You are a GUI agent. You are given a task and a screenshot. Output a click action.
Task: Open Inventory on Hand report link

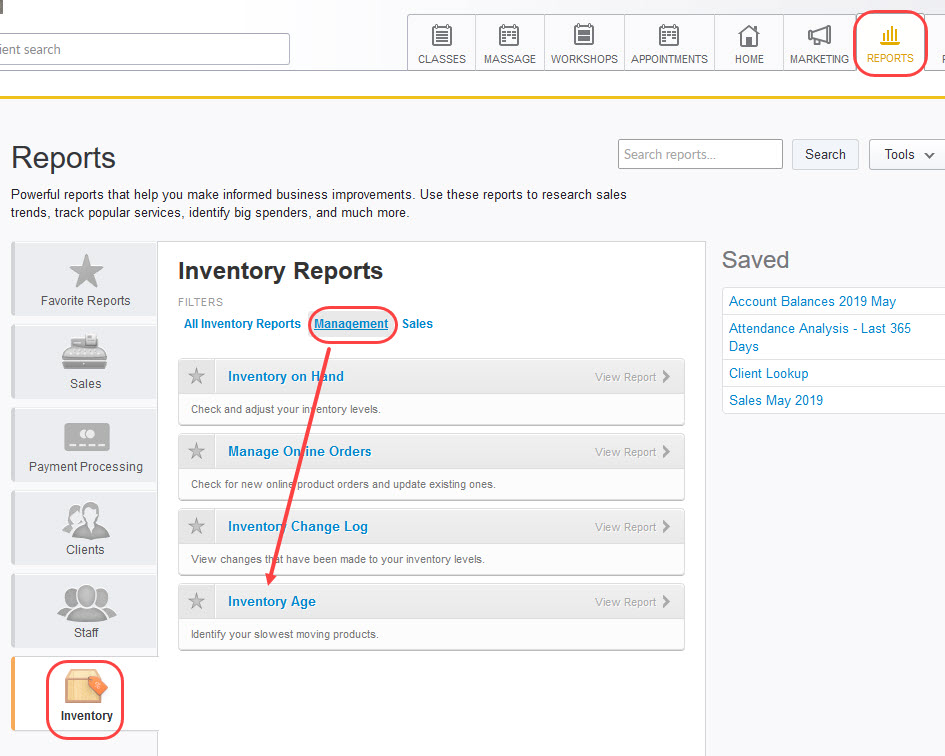click(286, 376)
